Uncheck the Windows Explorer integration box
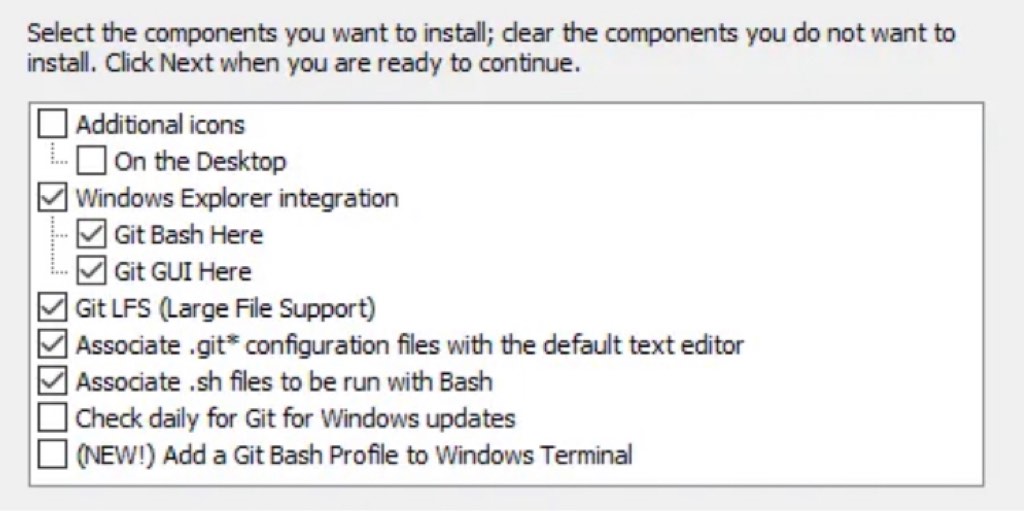This screenshot has height=511, width=1024. pyautogui.click(x=52, y=198)
